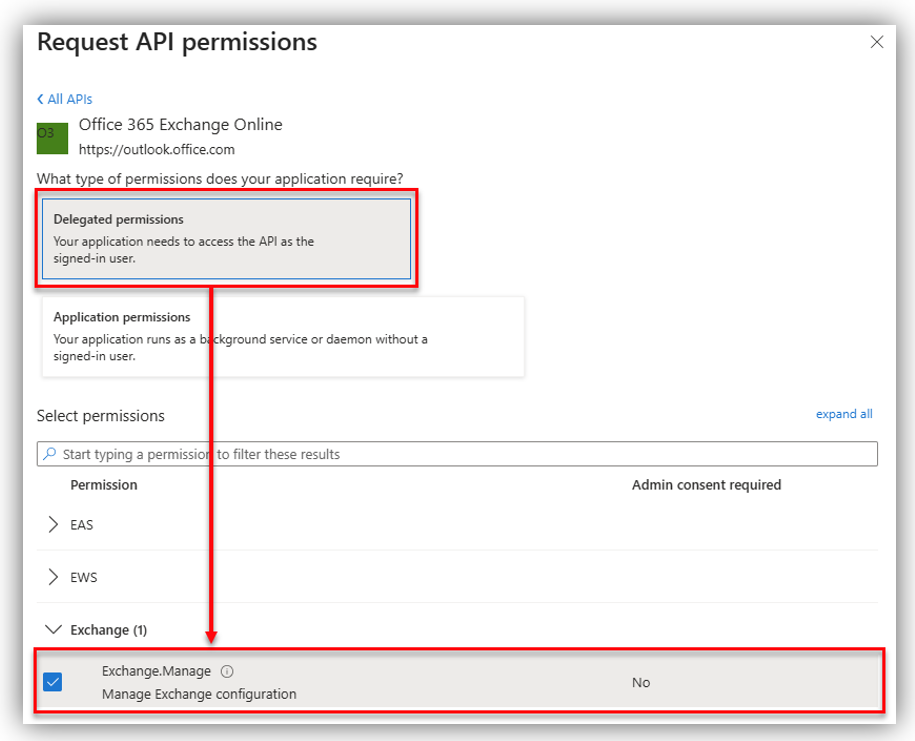Click the expand all link
The image size is (915, 741).
[x=844, y=414]
